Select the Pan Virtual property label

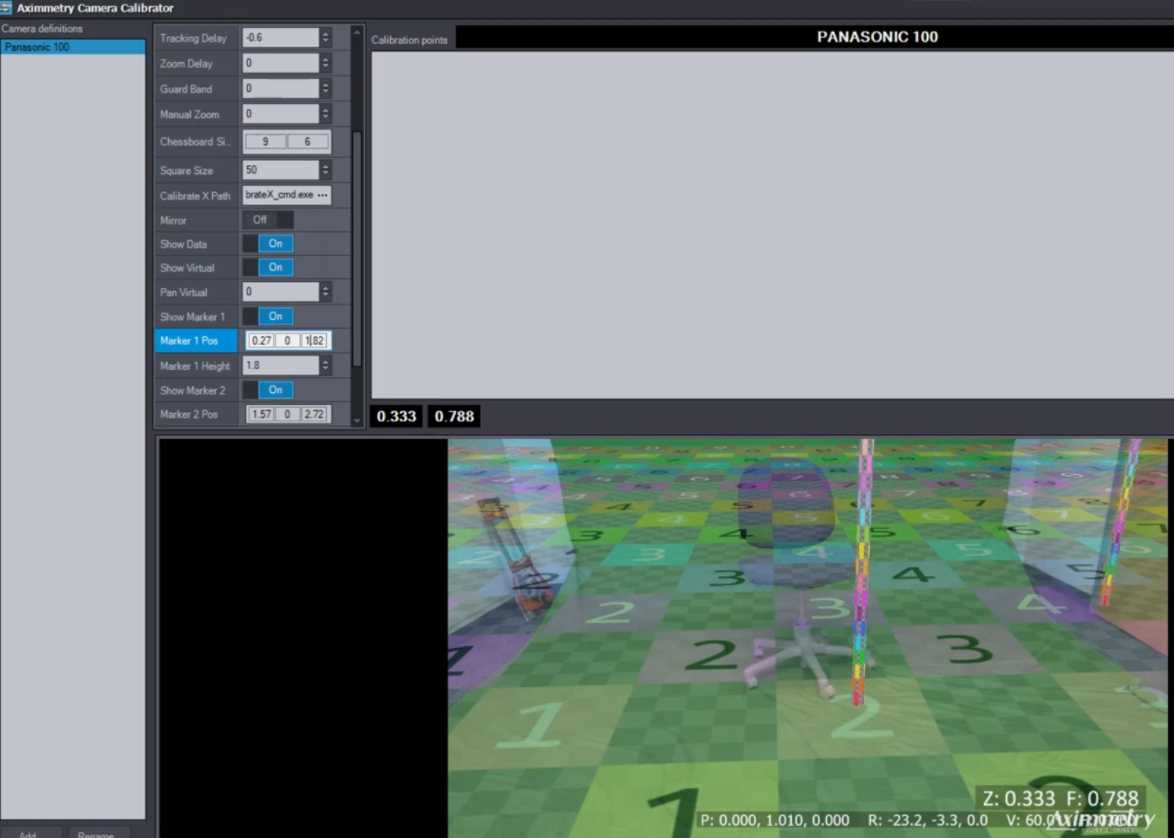(x=183, y=293)
